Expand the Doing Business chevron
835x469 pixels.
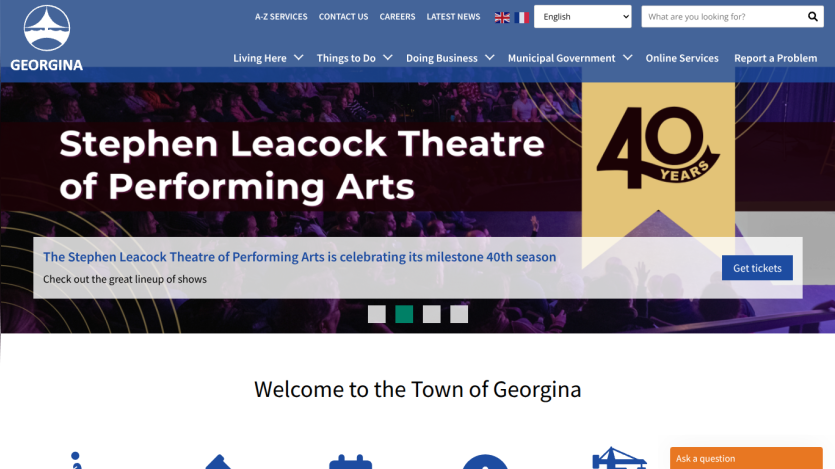pyautogui.click(x=490, y=57)
